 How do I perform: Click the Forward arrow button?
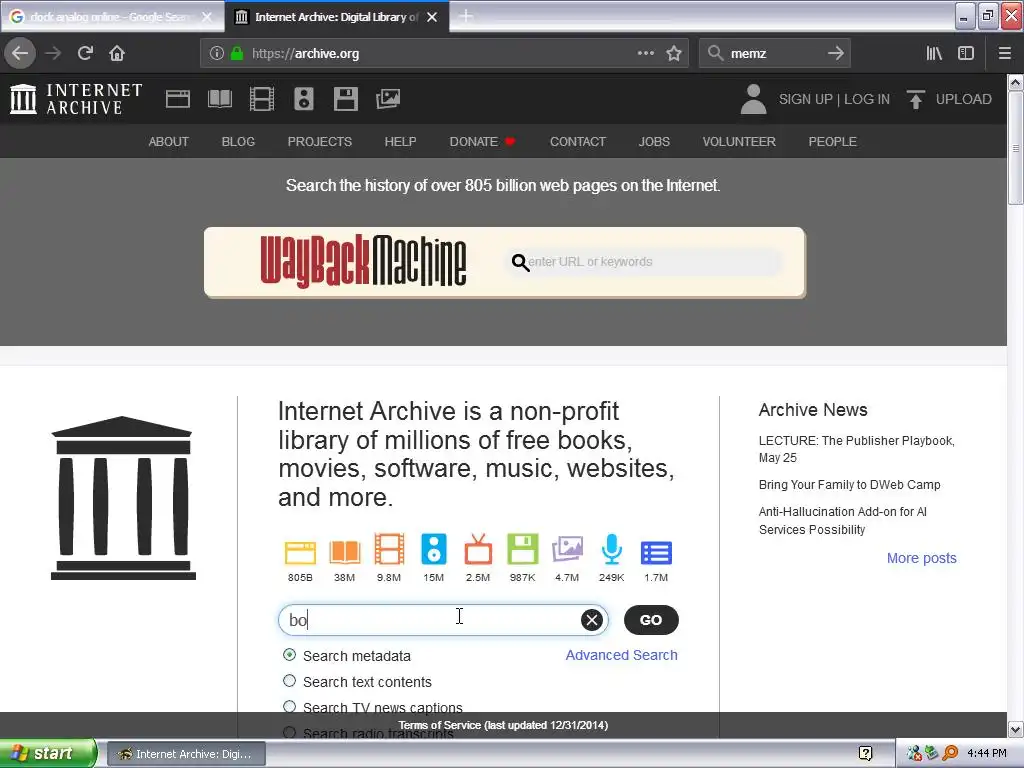click(x=53, y=53)
